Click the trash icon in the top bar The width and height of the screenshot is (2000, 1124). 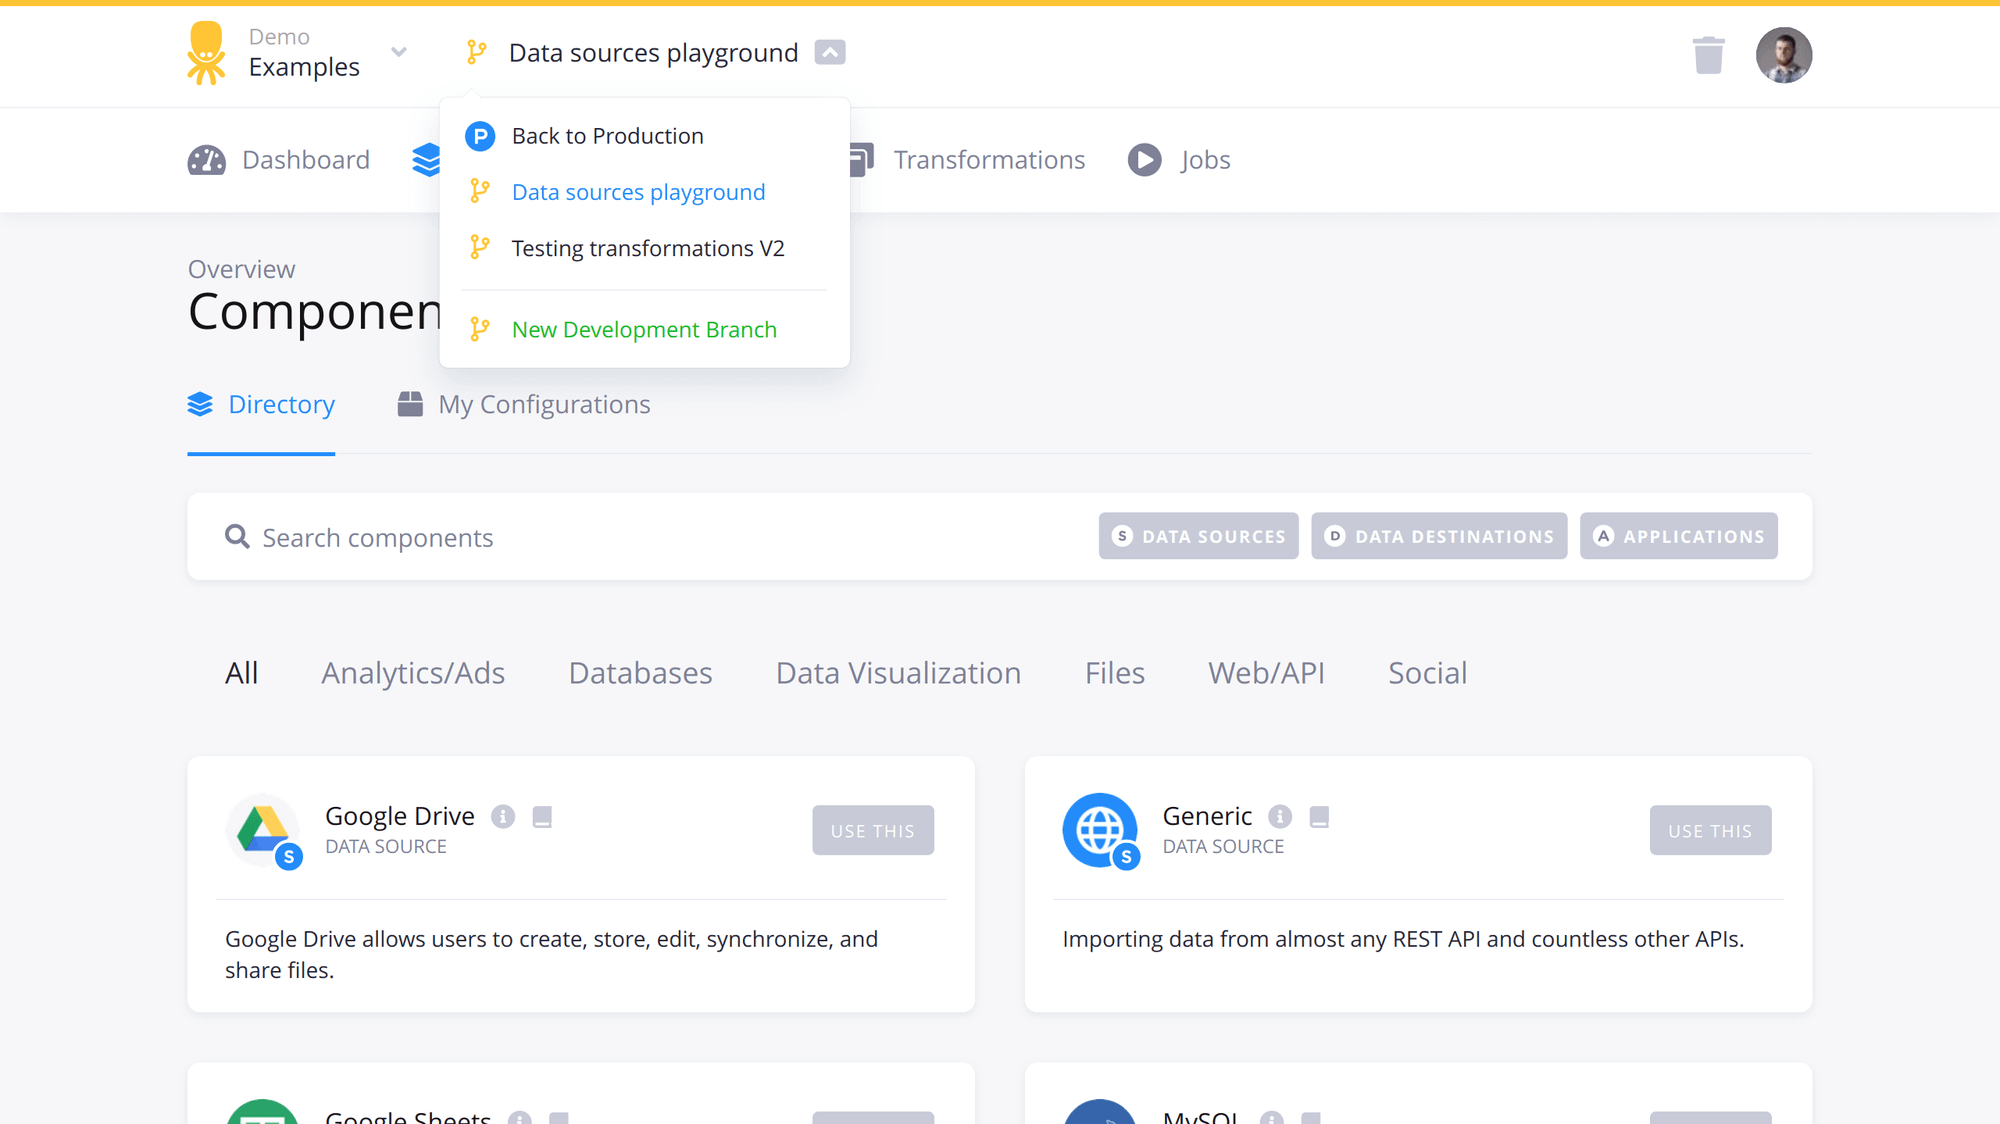point(1709,55)
